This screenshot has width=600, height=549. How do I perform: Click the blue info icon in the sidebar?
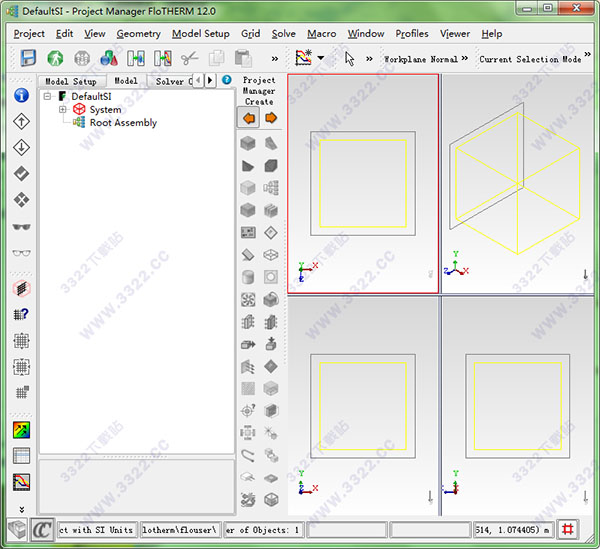[21, 96]
